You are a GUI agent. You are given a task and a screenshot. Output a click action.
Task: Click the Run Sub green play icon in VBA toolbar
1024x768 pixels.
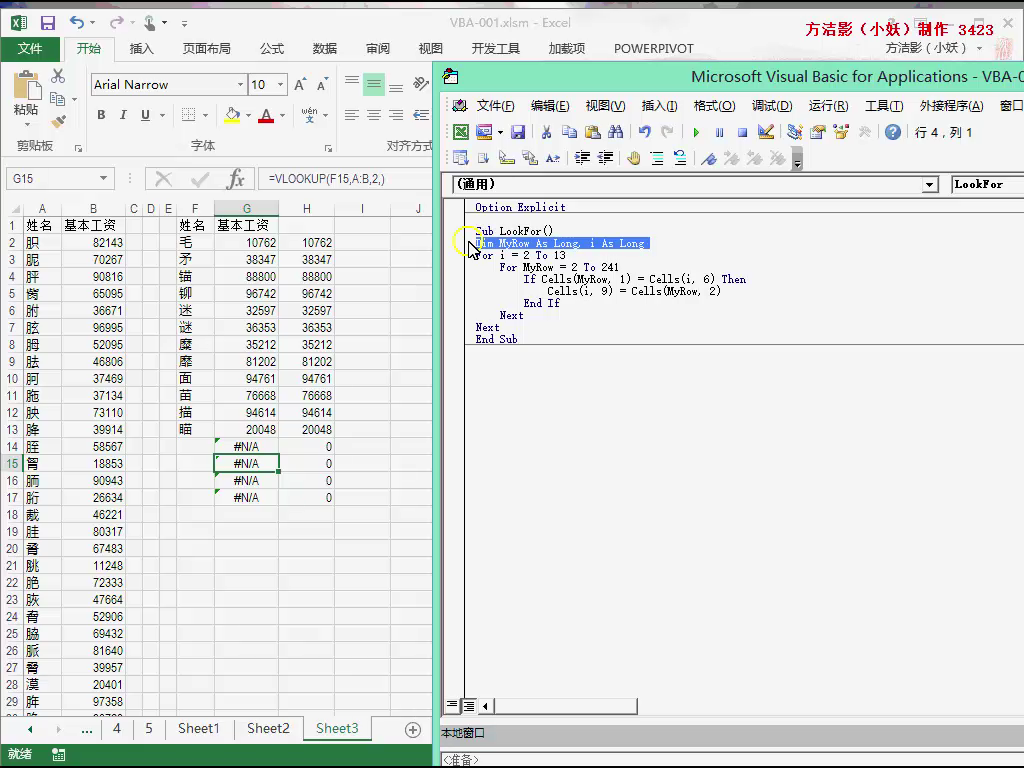coord(696,133)
